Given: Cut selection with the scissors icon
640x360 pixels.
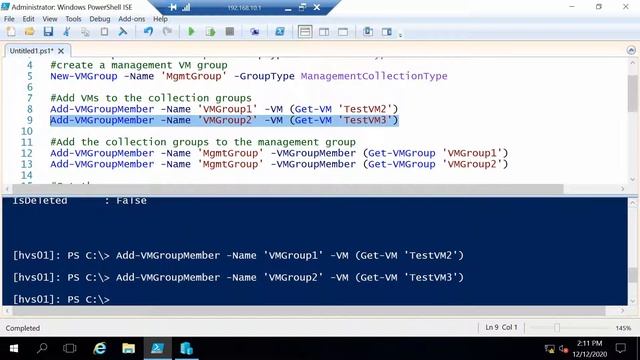Looking at the screenshot, I should (x=67, y=32).
